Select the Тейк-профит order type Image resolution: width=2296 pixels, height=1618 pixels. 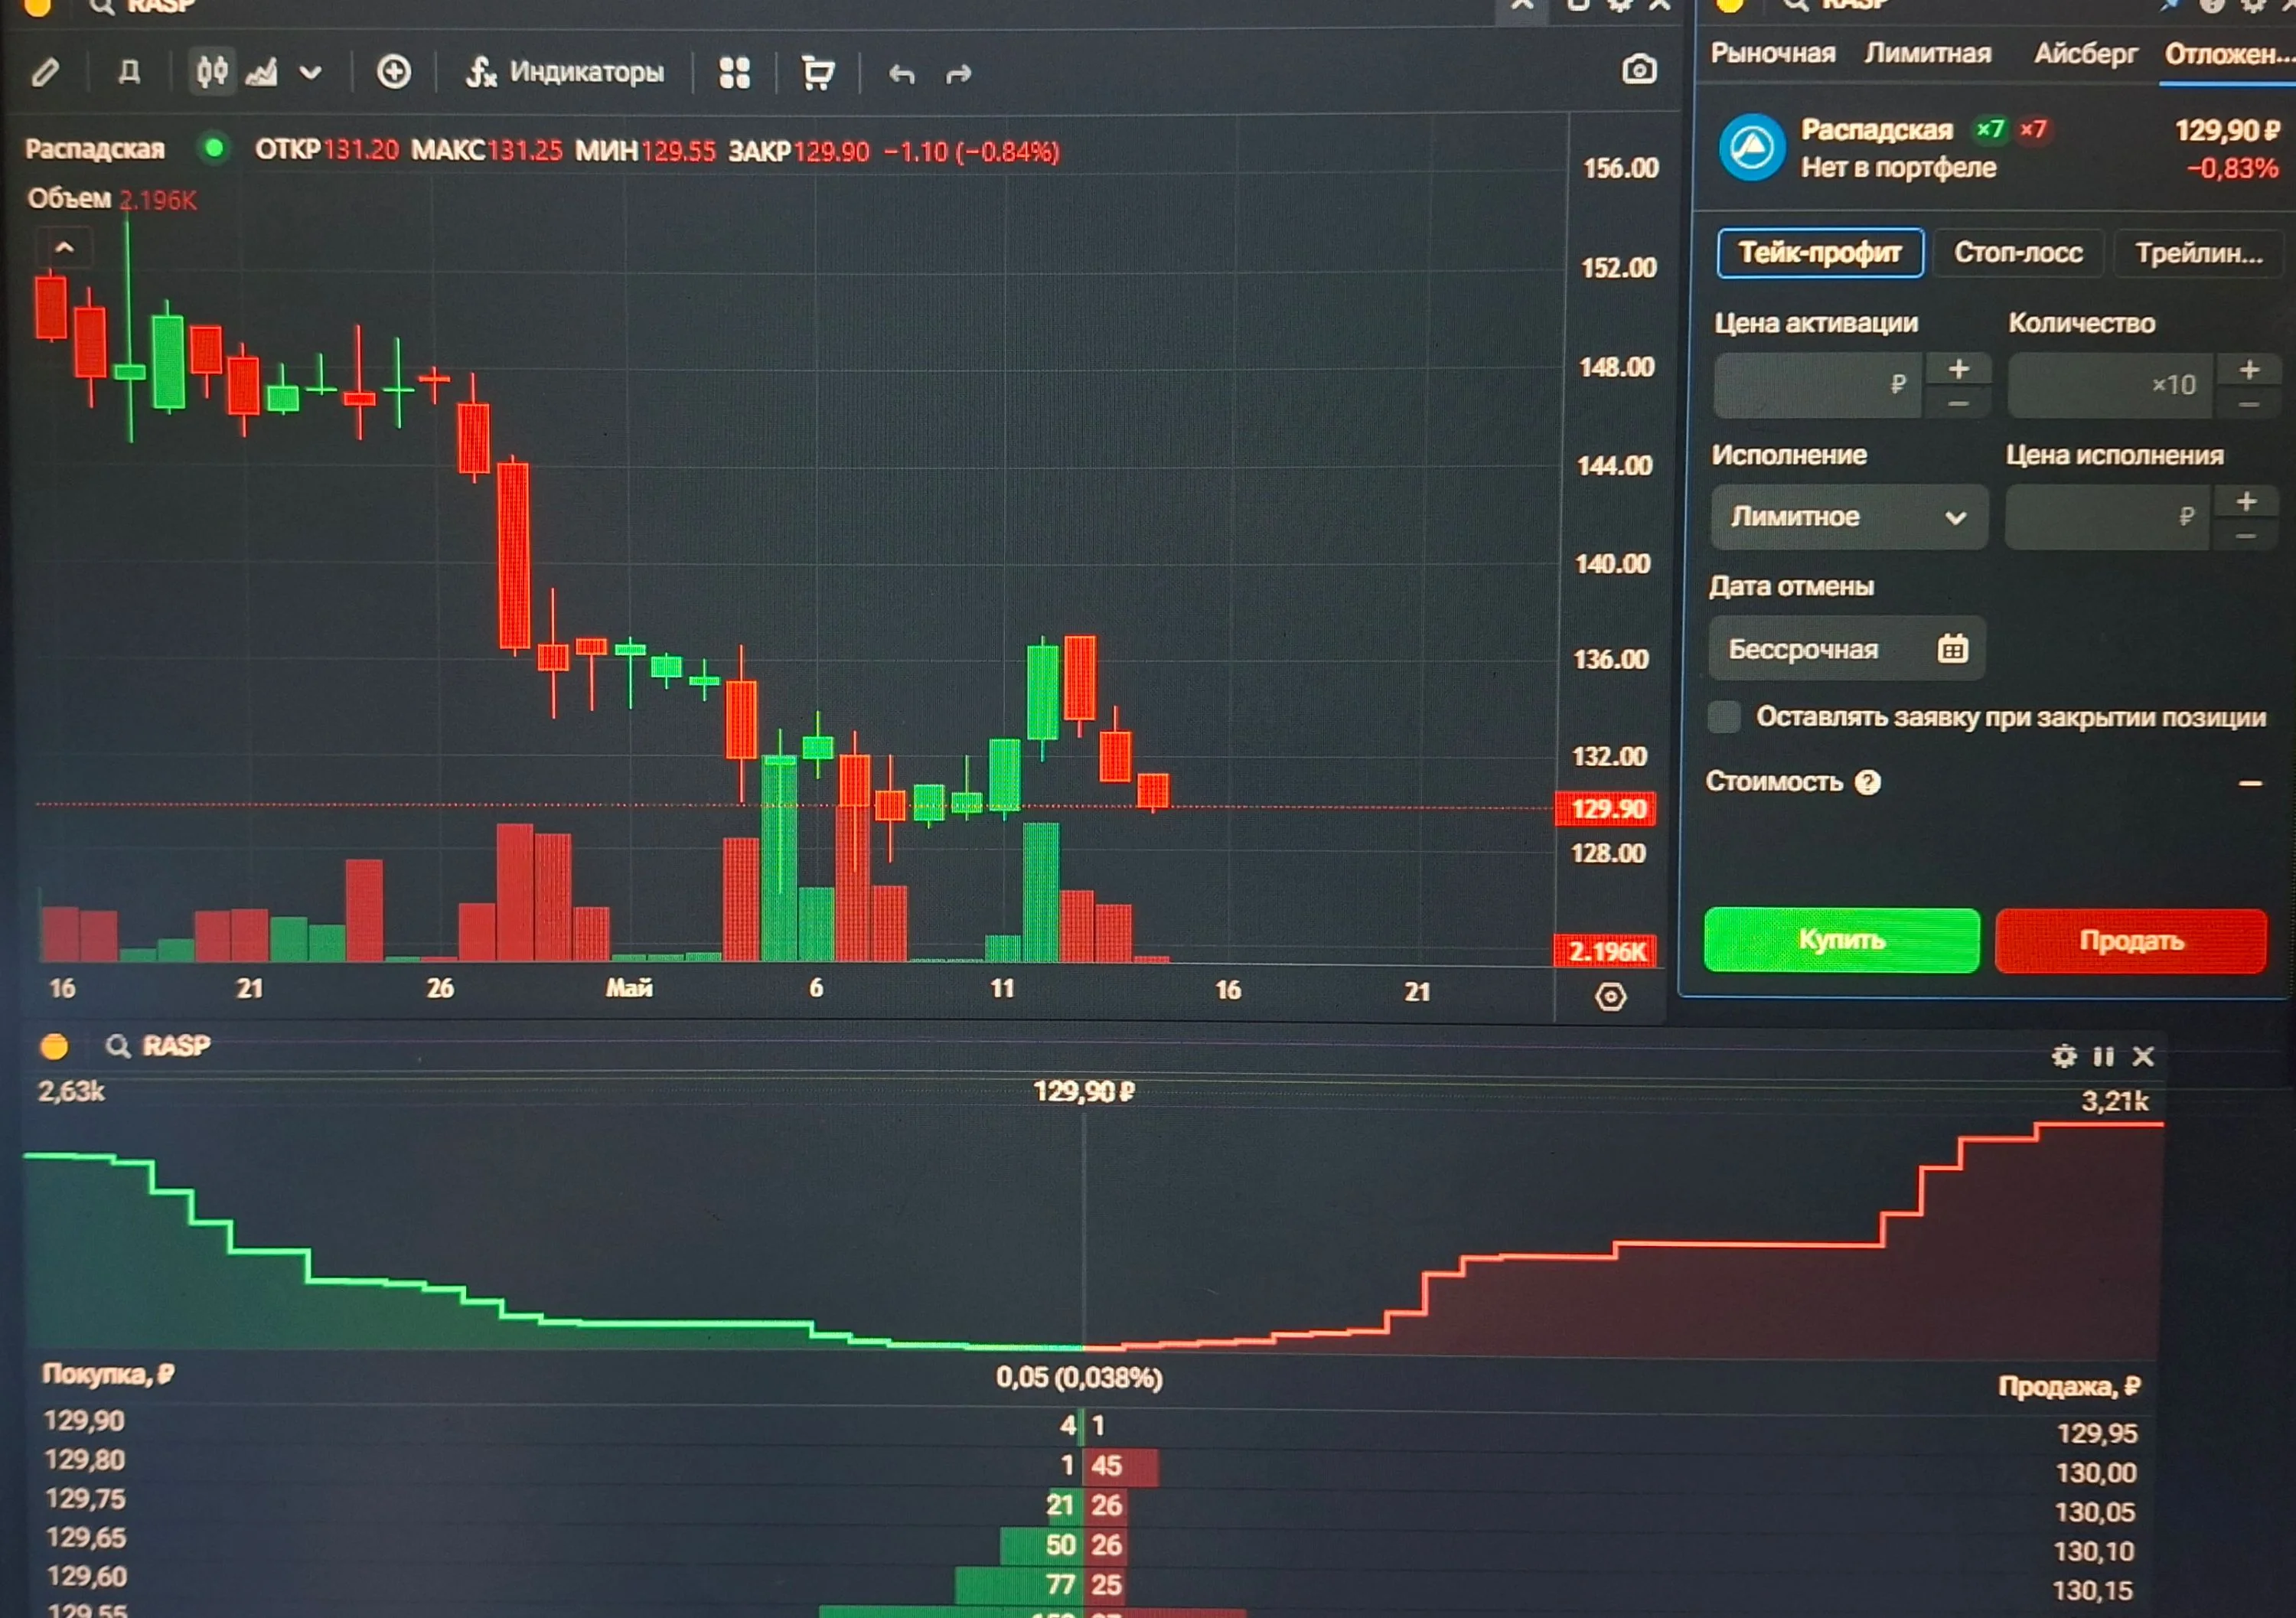(1820, 253)
